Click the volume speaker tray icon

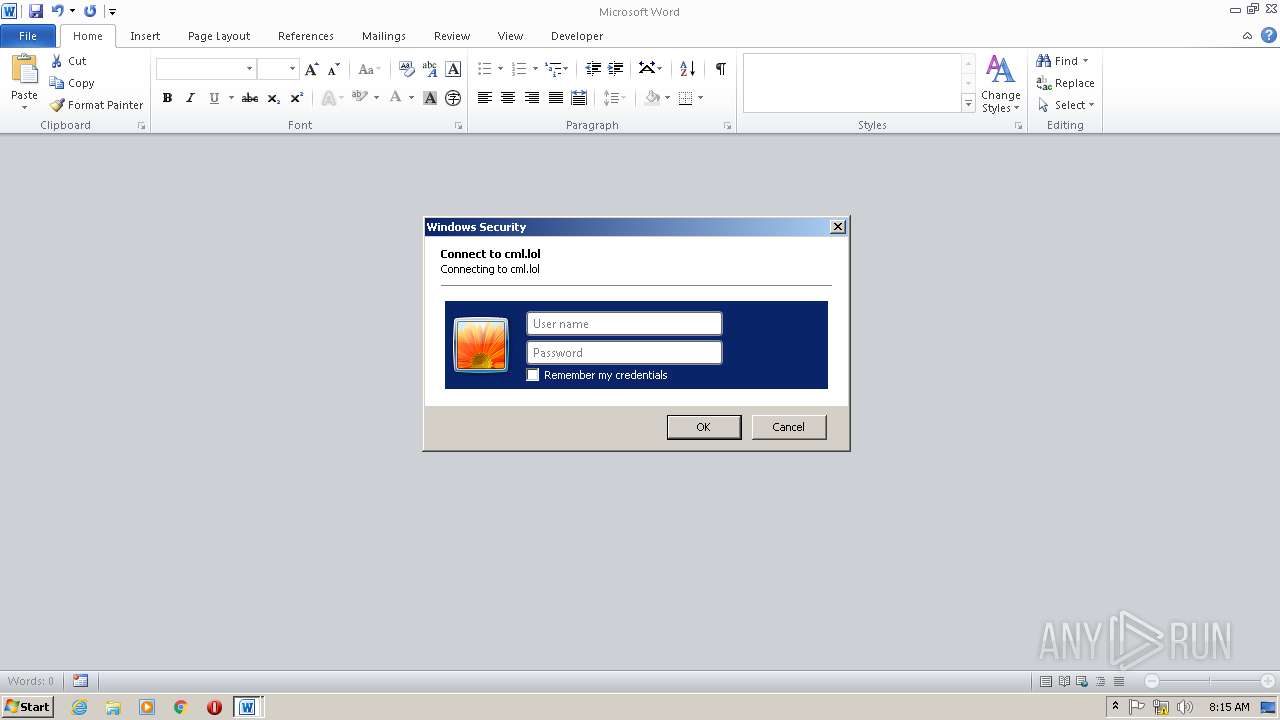1185,707
